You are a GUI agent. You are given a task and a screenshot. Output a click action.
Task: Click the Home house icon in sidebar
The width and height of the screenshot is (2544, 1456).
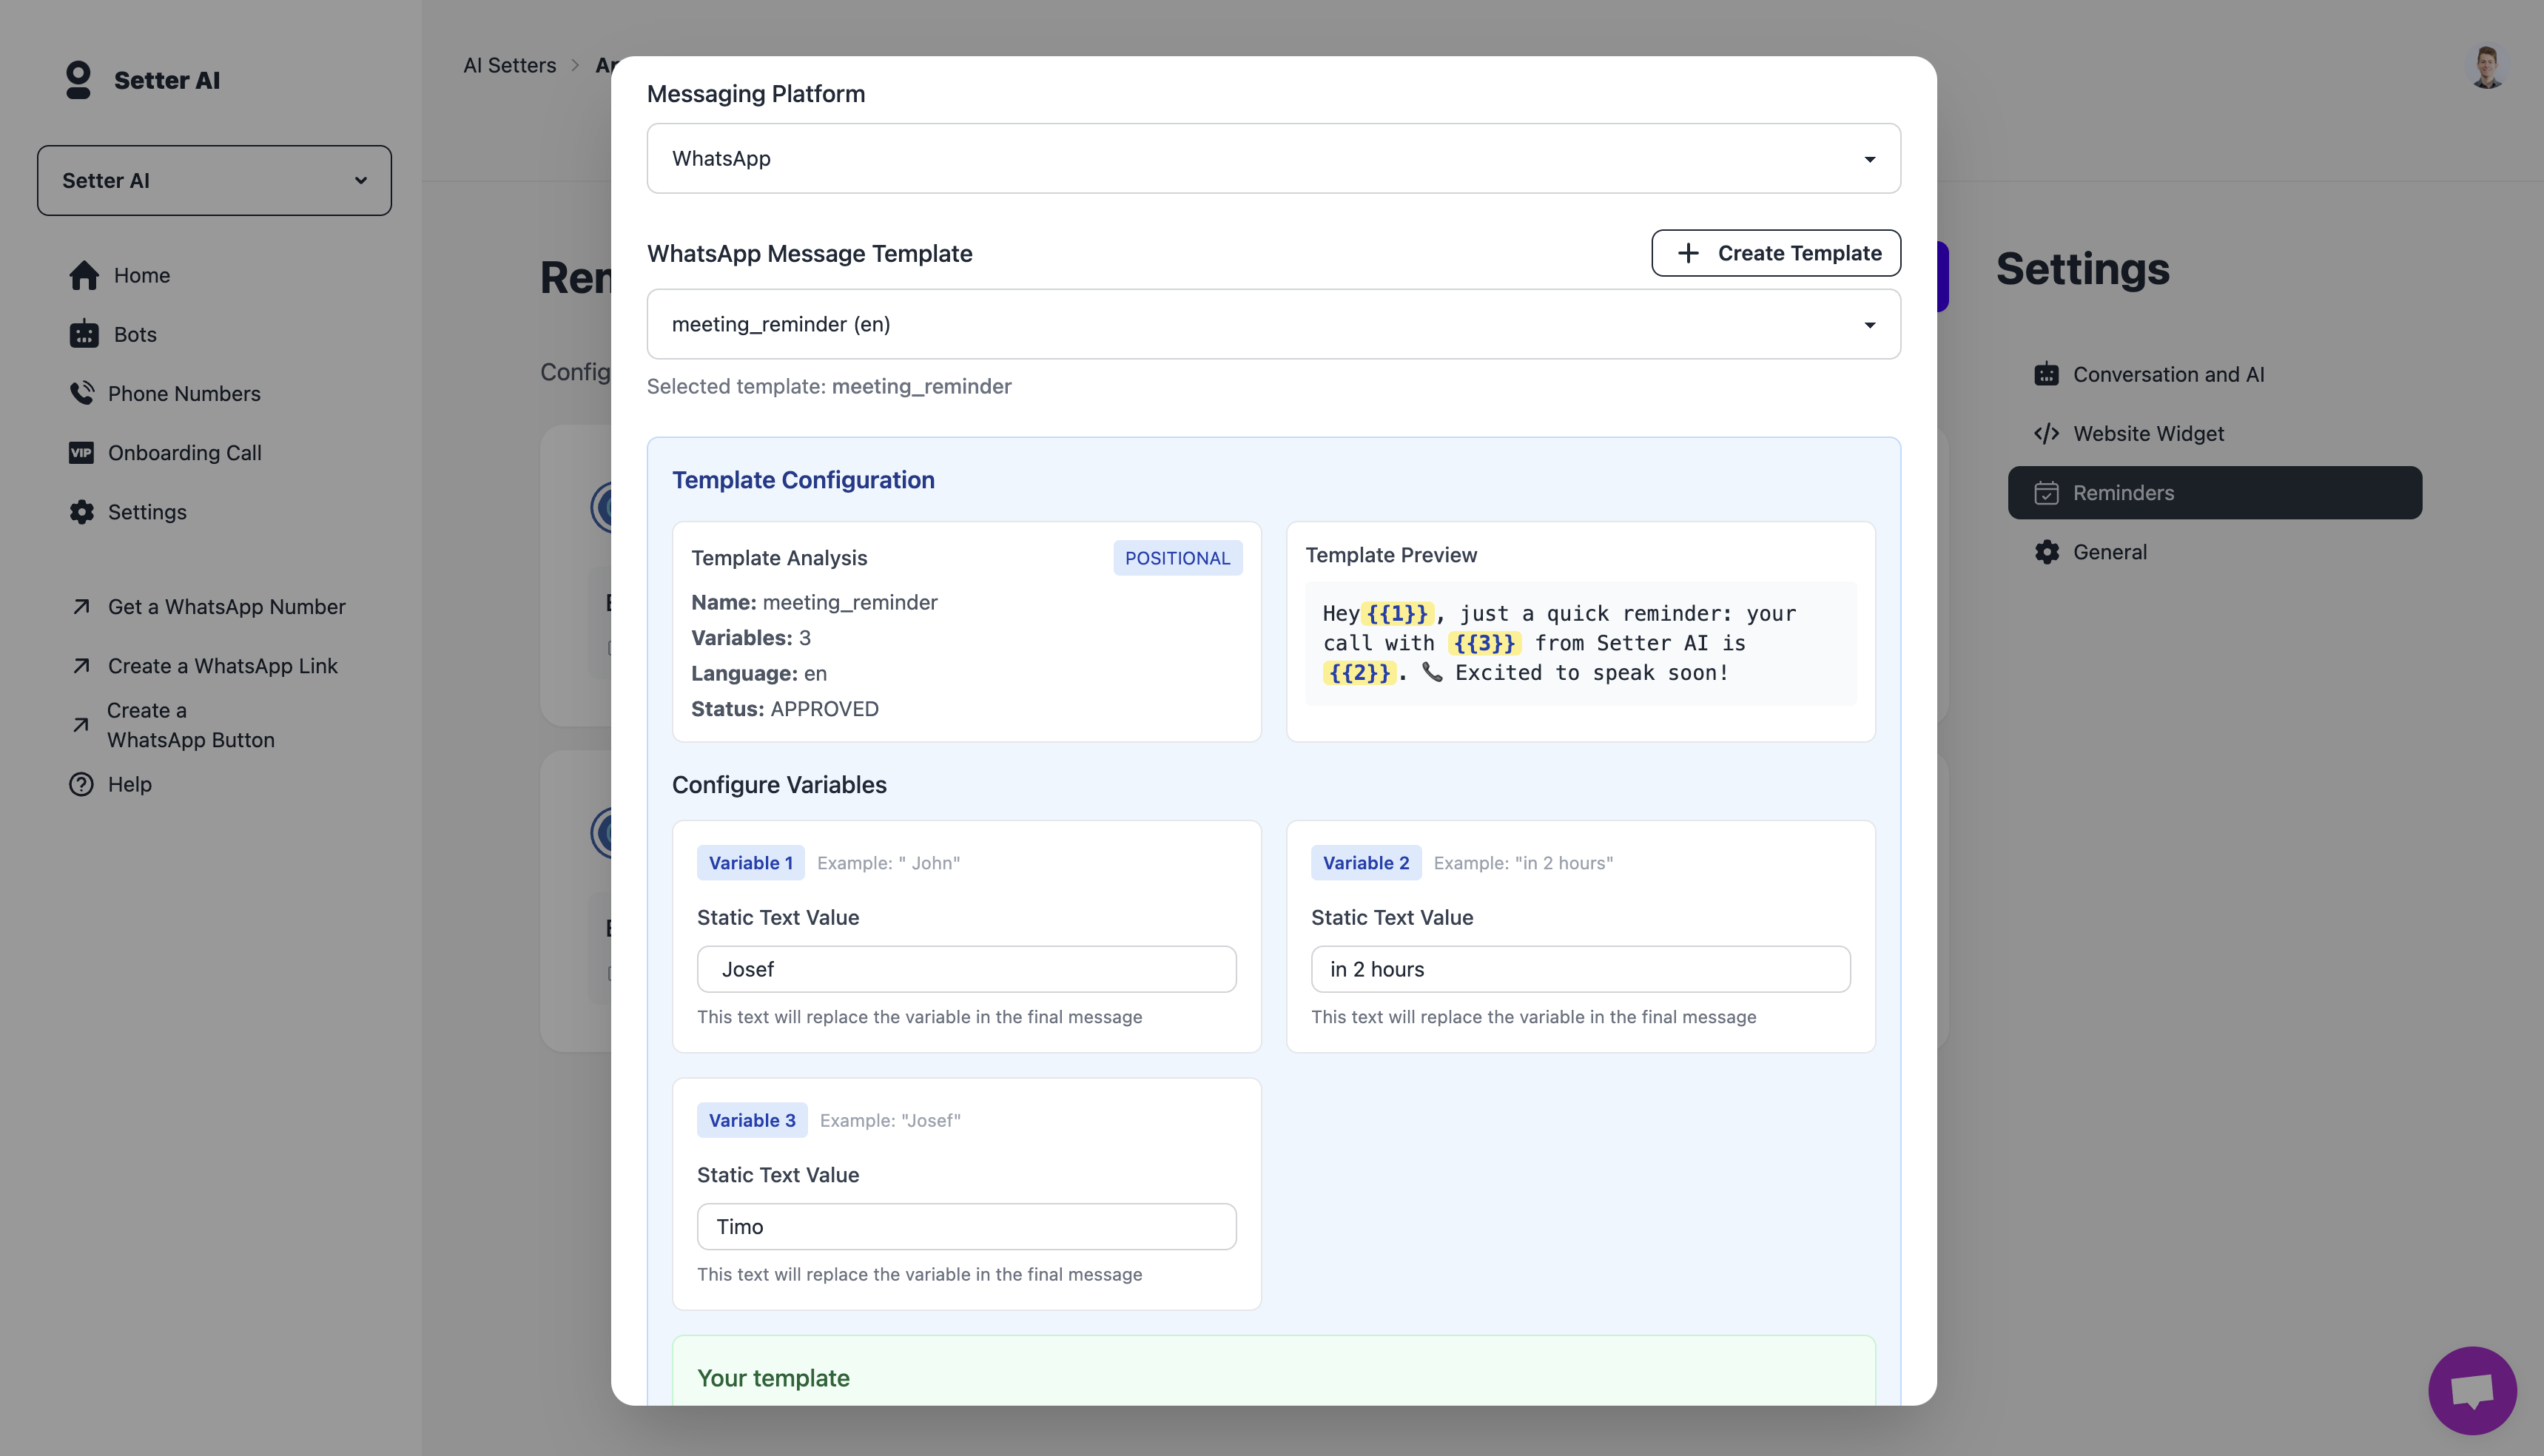84,275
